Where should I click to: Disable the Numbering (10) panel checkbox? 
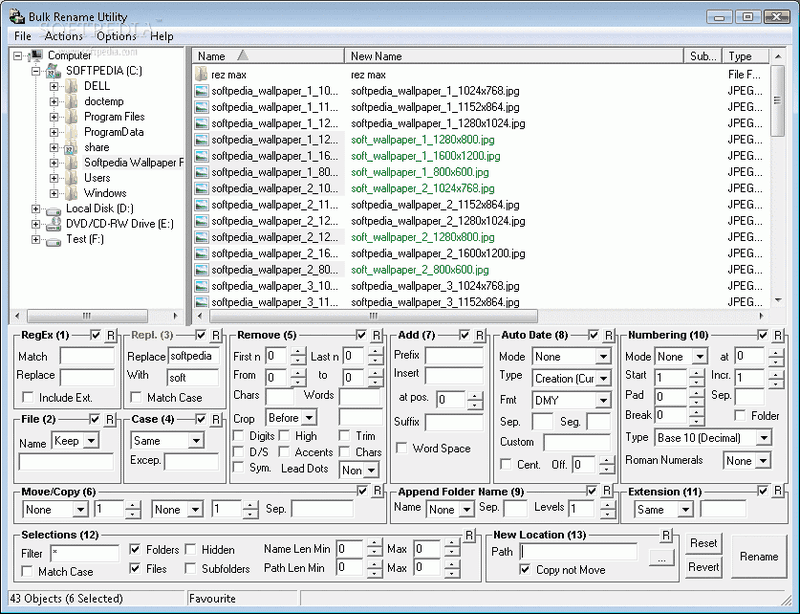763,335
